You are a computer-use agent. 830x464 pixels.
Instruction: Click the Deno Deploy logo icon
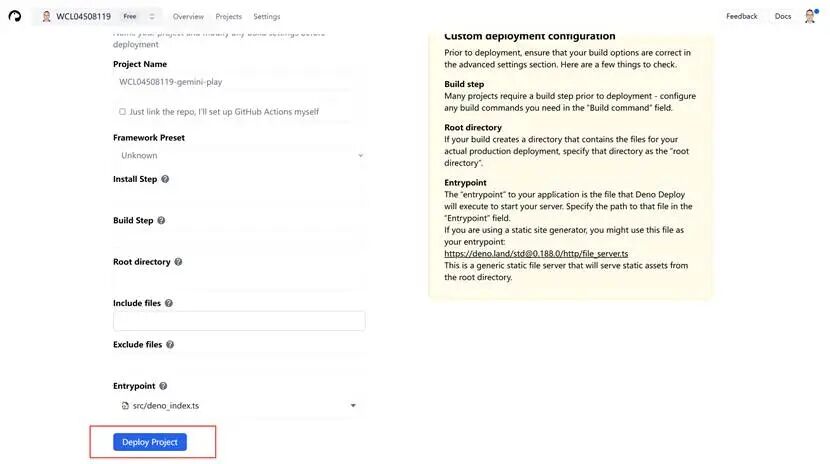click(14, 16)
